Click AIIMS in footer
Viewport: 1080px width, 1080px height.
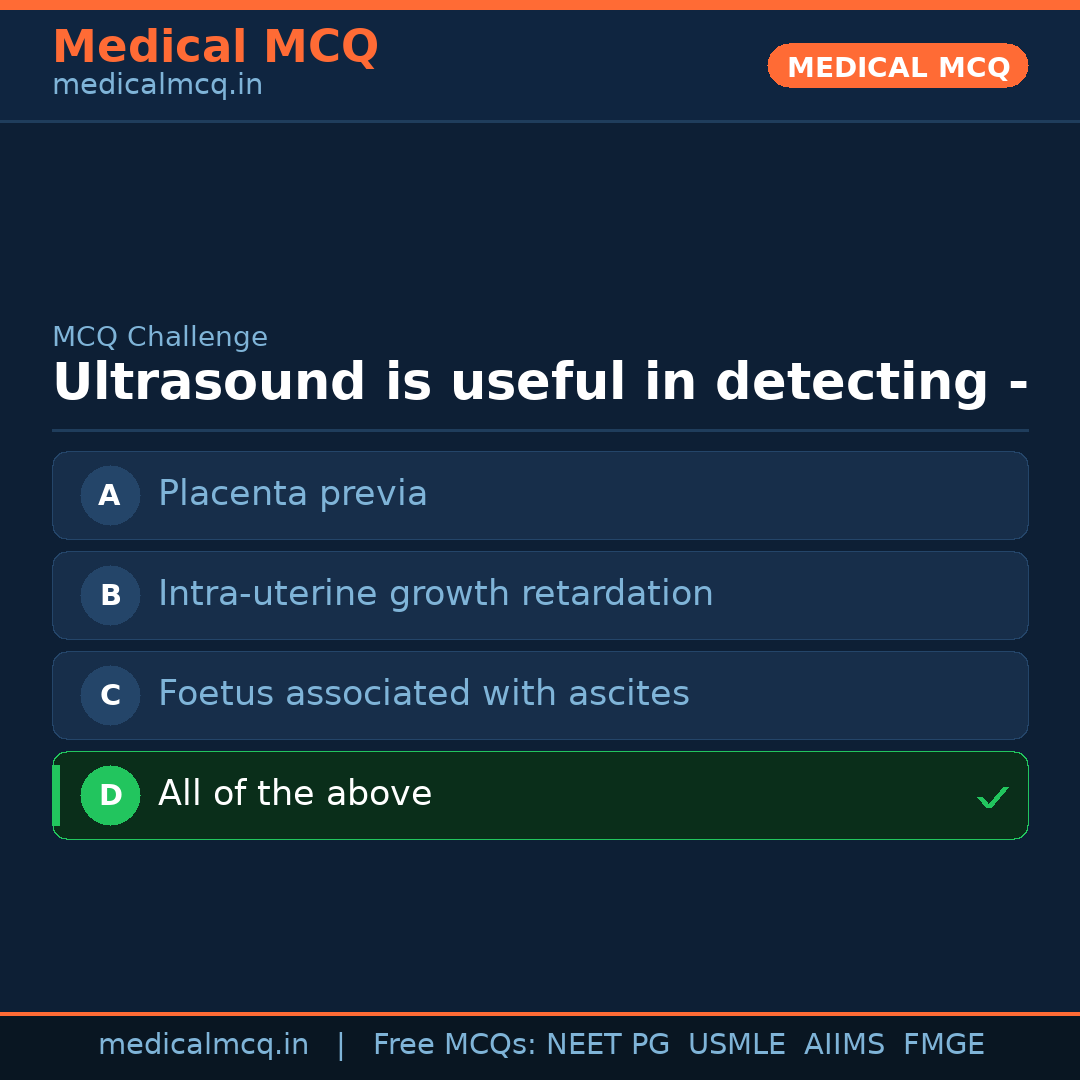pos(844,1045)
